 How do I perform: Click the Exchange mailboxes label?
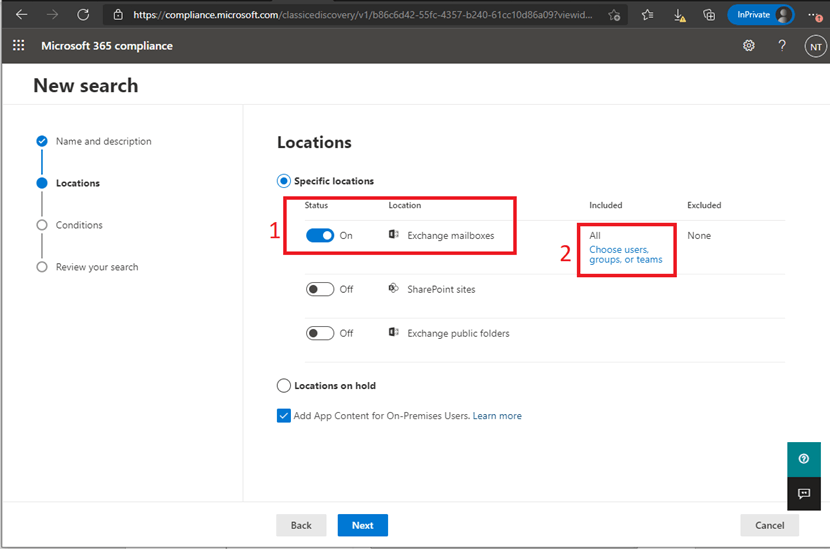tap(450, 236)
